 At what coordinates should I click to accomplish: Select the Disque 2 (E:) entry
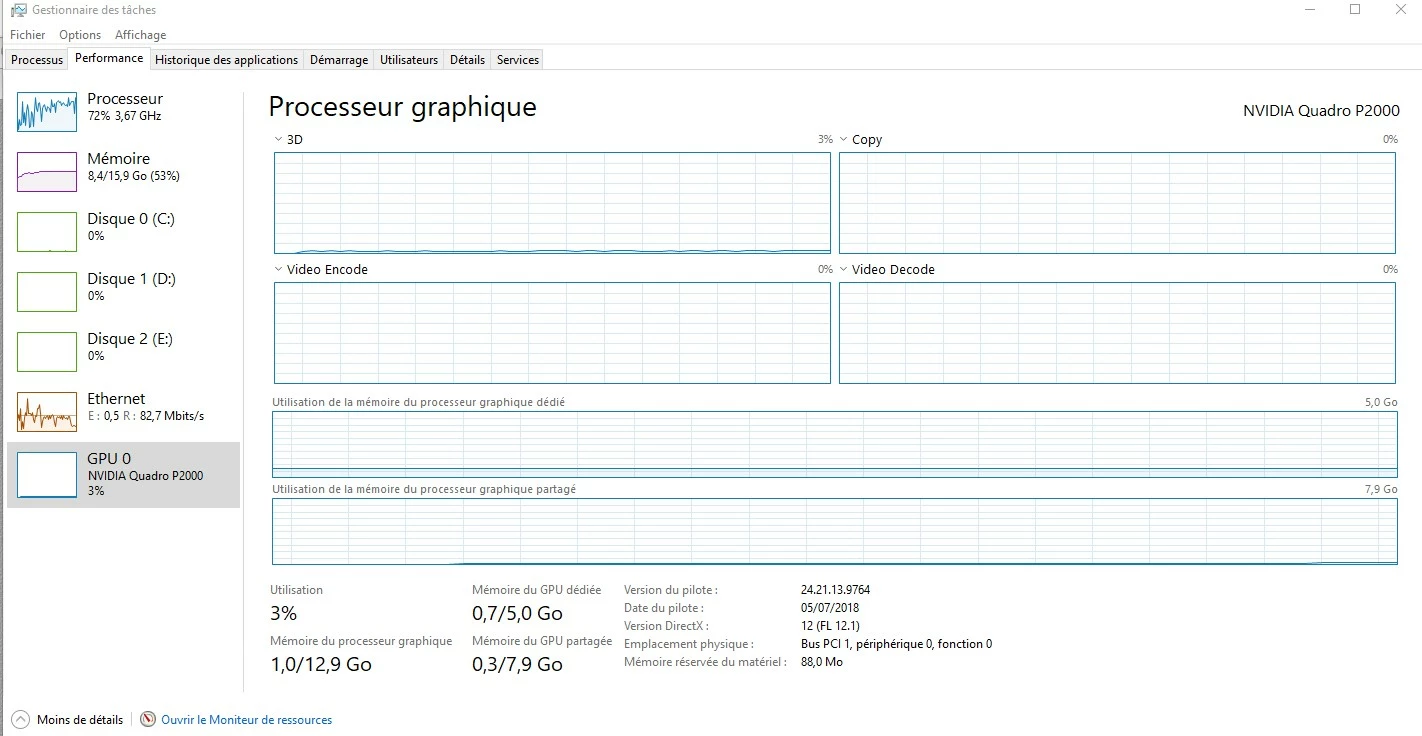pyautogui.click(x=124, y=351)
